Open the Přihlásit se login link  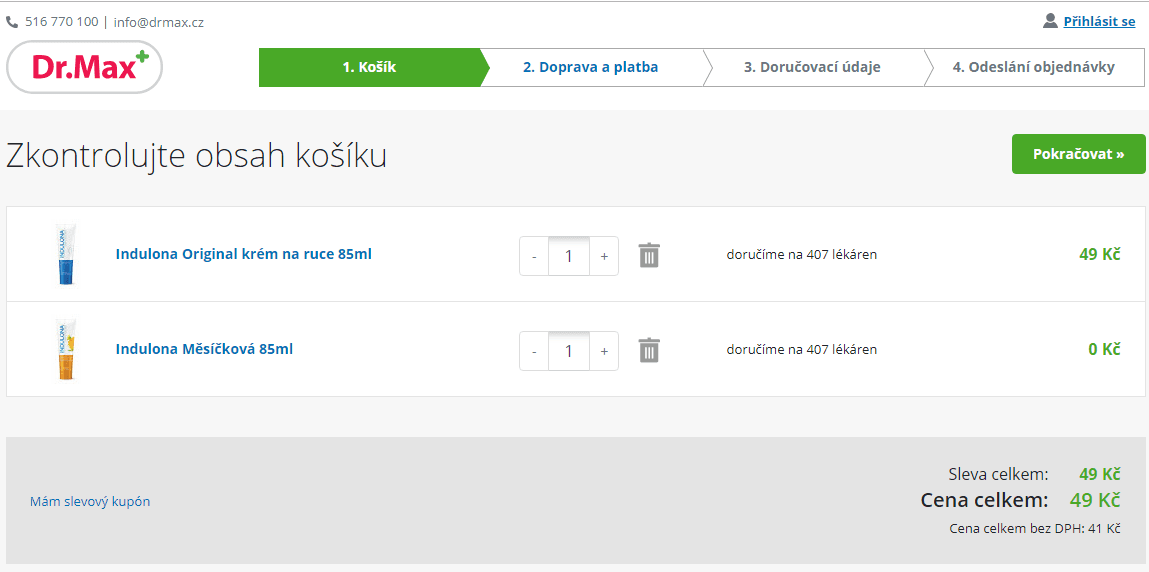pyautogui.click(x=1099, y=22)
